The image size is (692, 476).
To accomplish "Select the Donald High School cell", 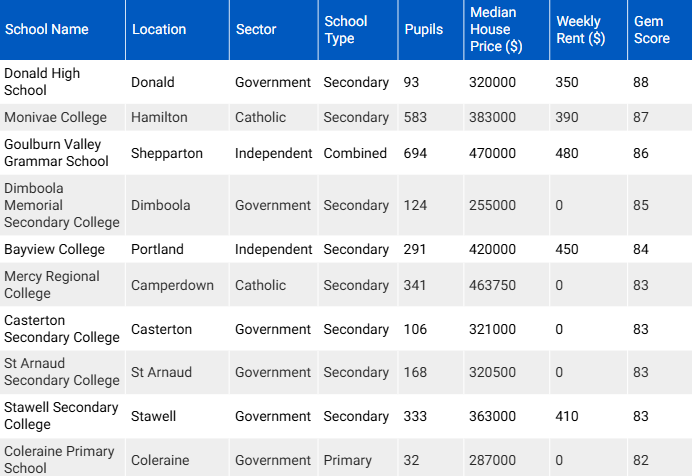I will point(42,82).
